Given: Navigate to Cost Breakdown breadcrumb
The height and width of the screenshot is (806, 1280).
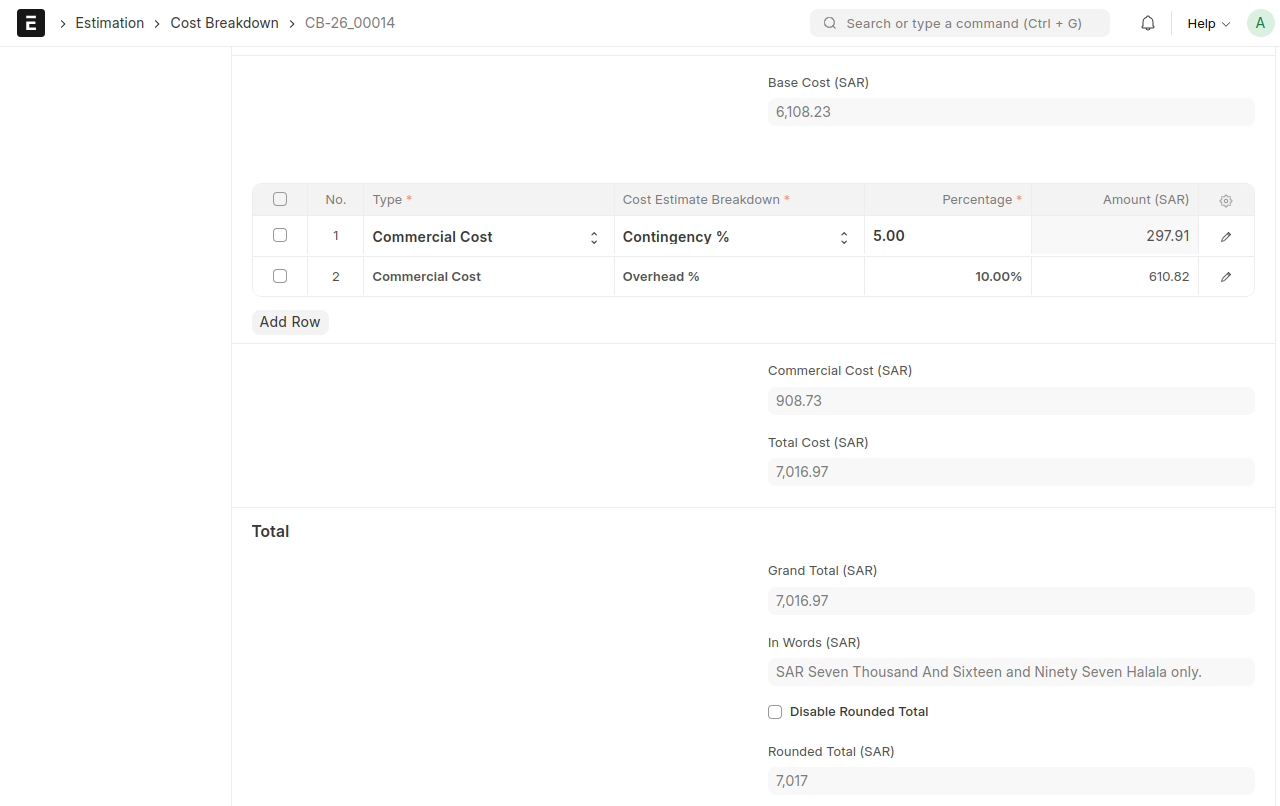Looking at the screenshot, I should coord(224,23).
